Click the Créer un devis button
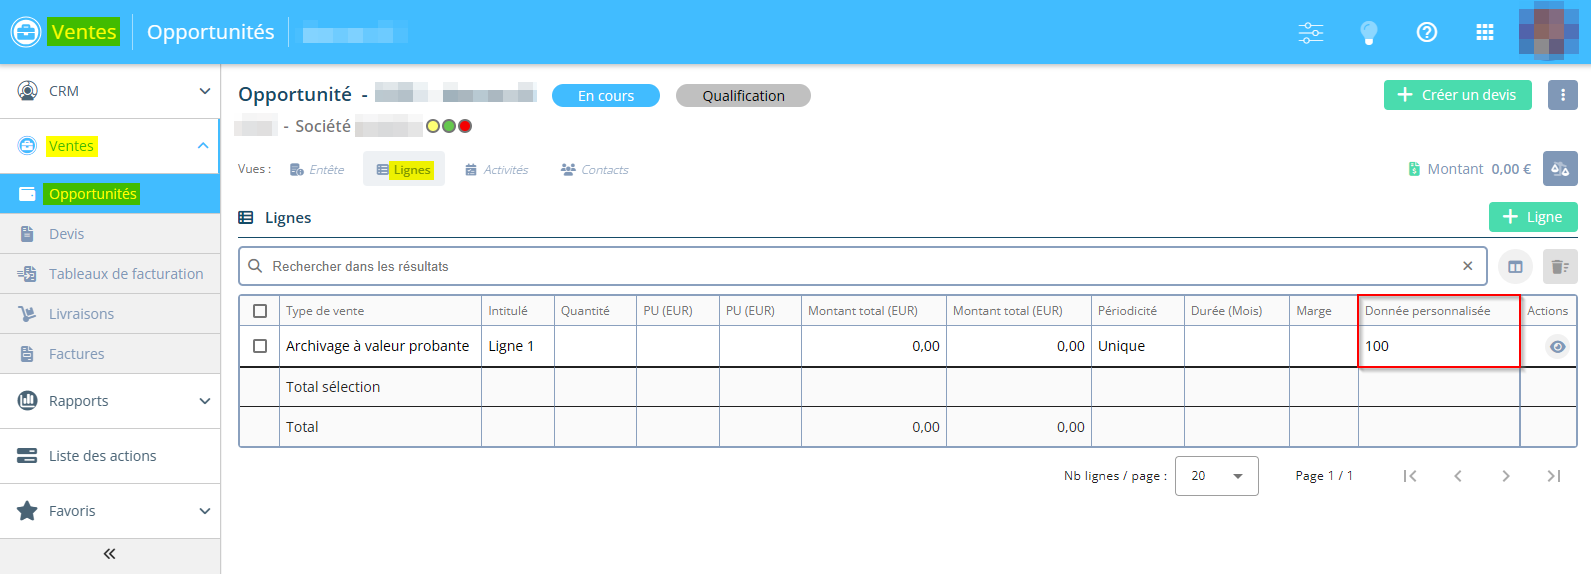This screenshot has width=1591, height=574. point(1457,95)
